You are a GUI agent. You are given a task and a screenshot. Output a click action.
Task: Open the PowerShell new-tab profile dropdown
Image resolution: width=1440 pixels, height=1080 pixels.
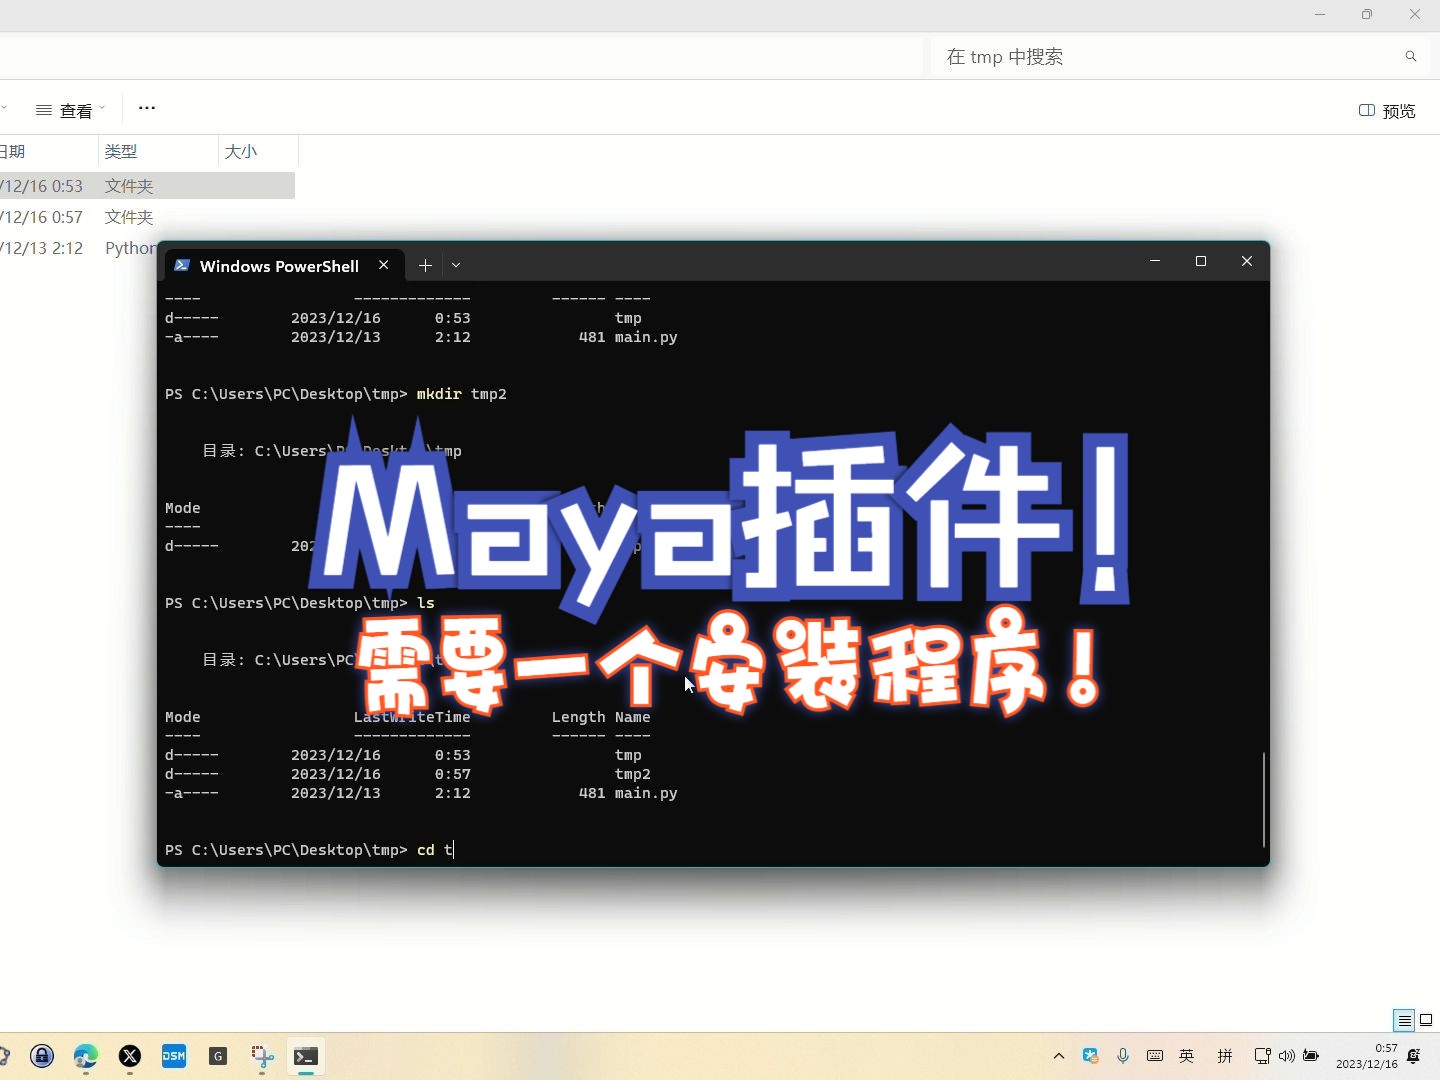tap(456, 265)
